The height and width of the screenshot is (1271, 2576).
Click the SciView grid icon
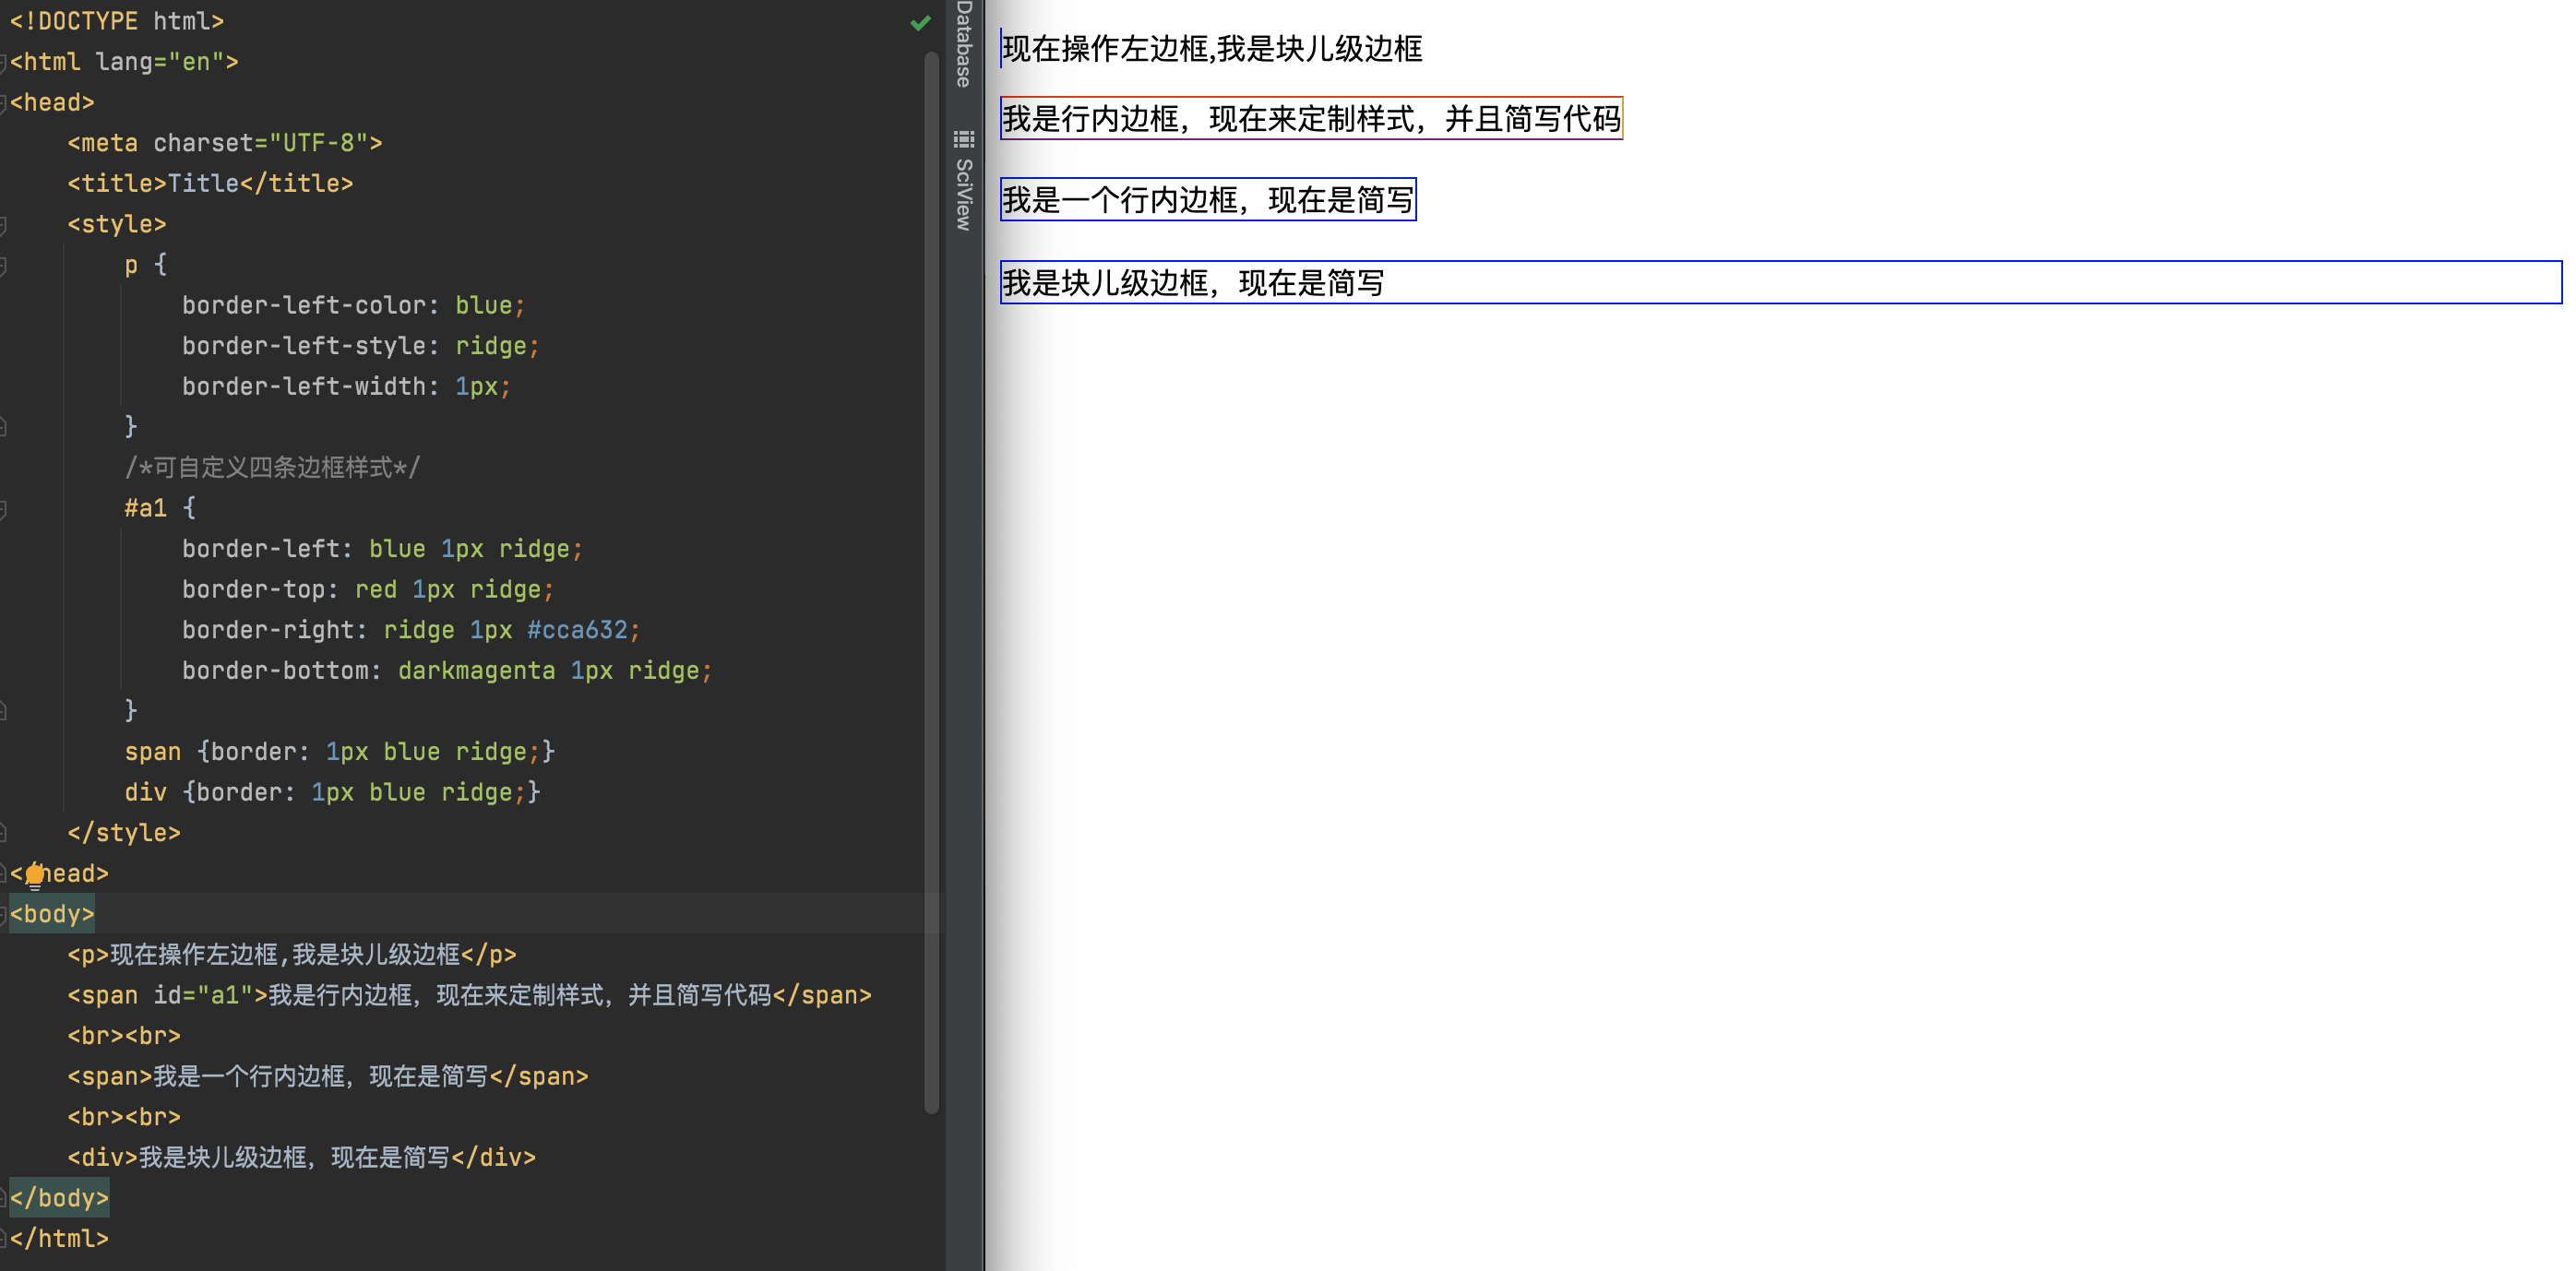(x=964, y=139)
